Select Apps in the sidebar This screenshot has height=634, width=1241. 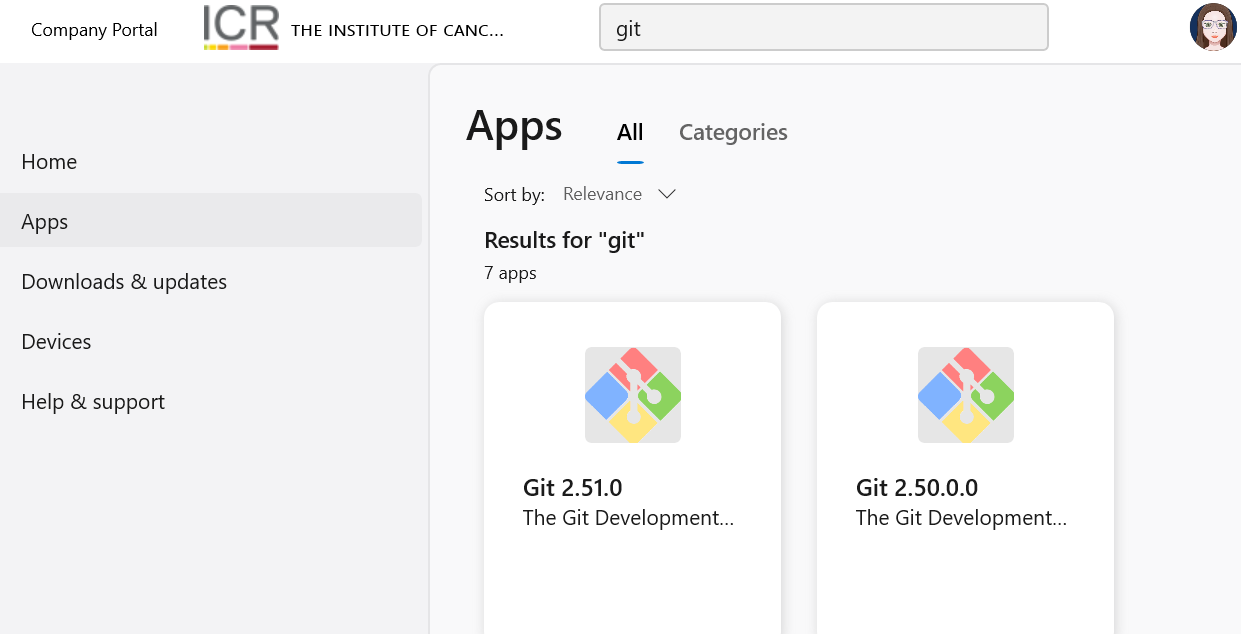click(211, 221)
